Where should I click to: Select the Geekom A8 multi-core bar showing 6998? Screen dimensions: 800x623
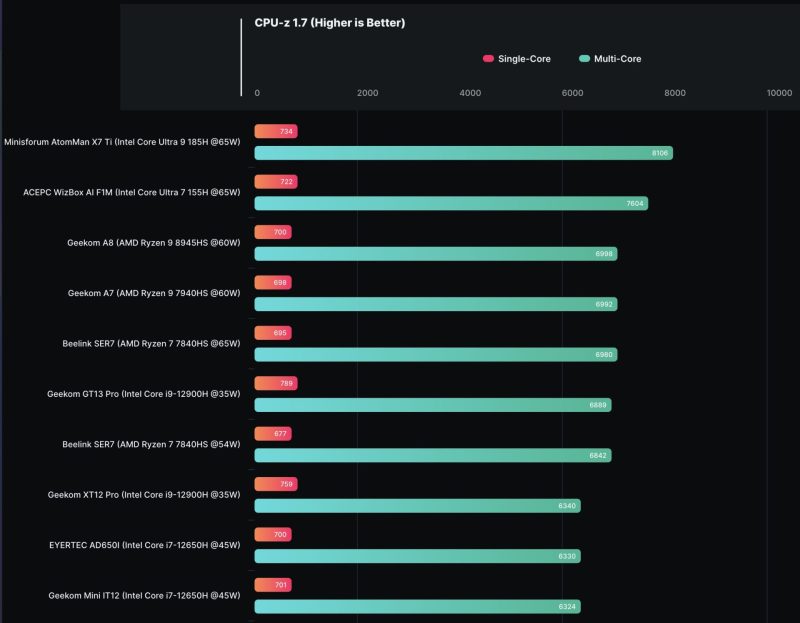[435, 254]
